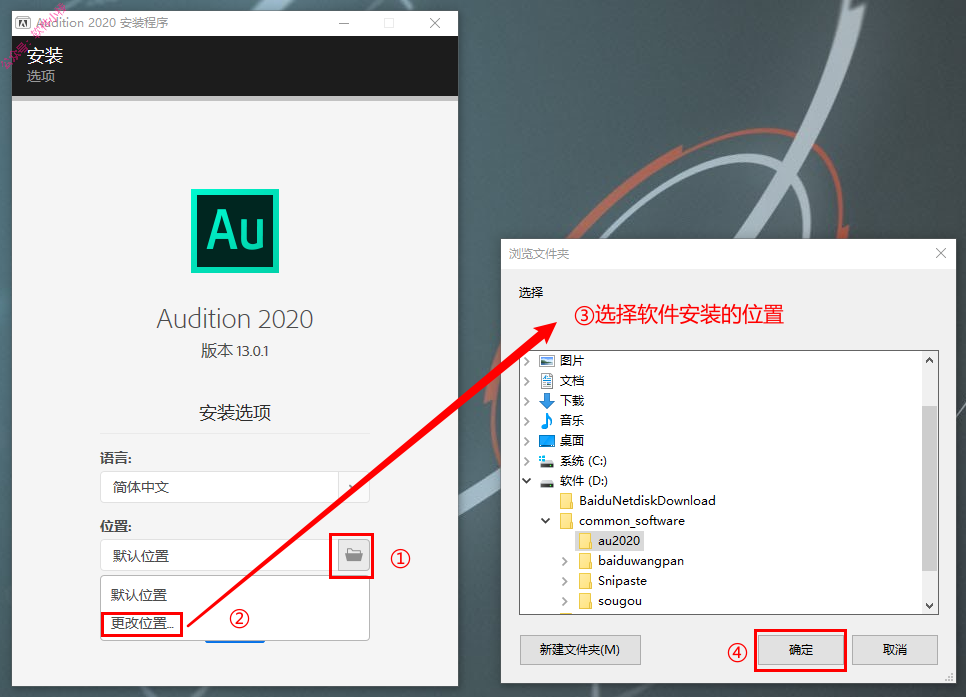Click the baiduwangpan folder icon

click(585, 561)
